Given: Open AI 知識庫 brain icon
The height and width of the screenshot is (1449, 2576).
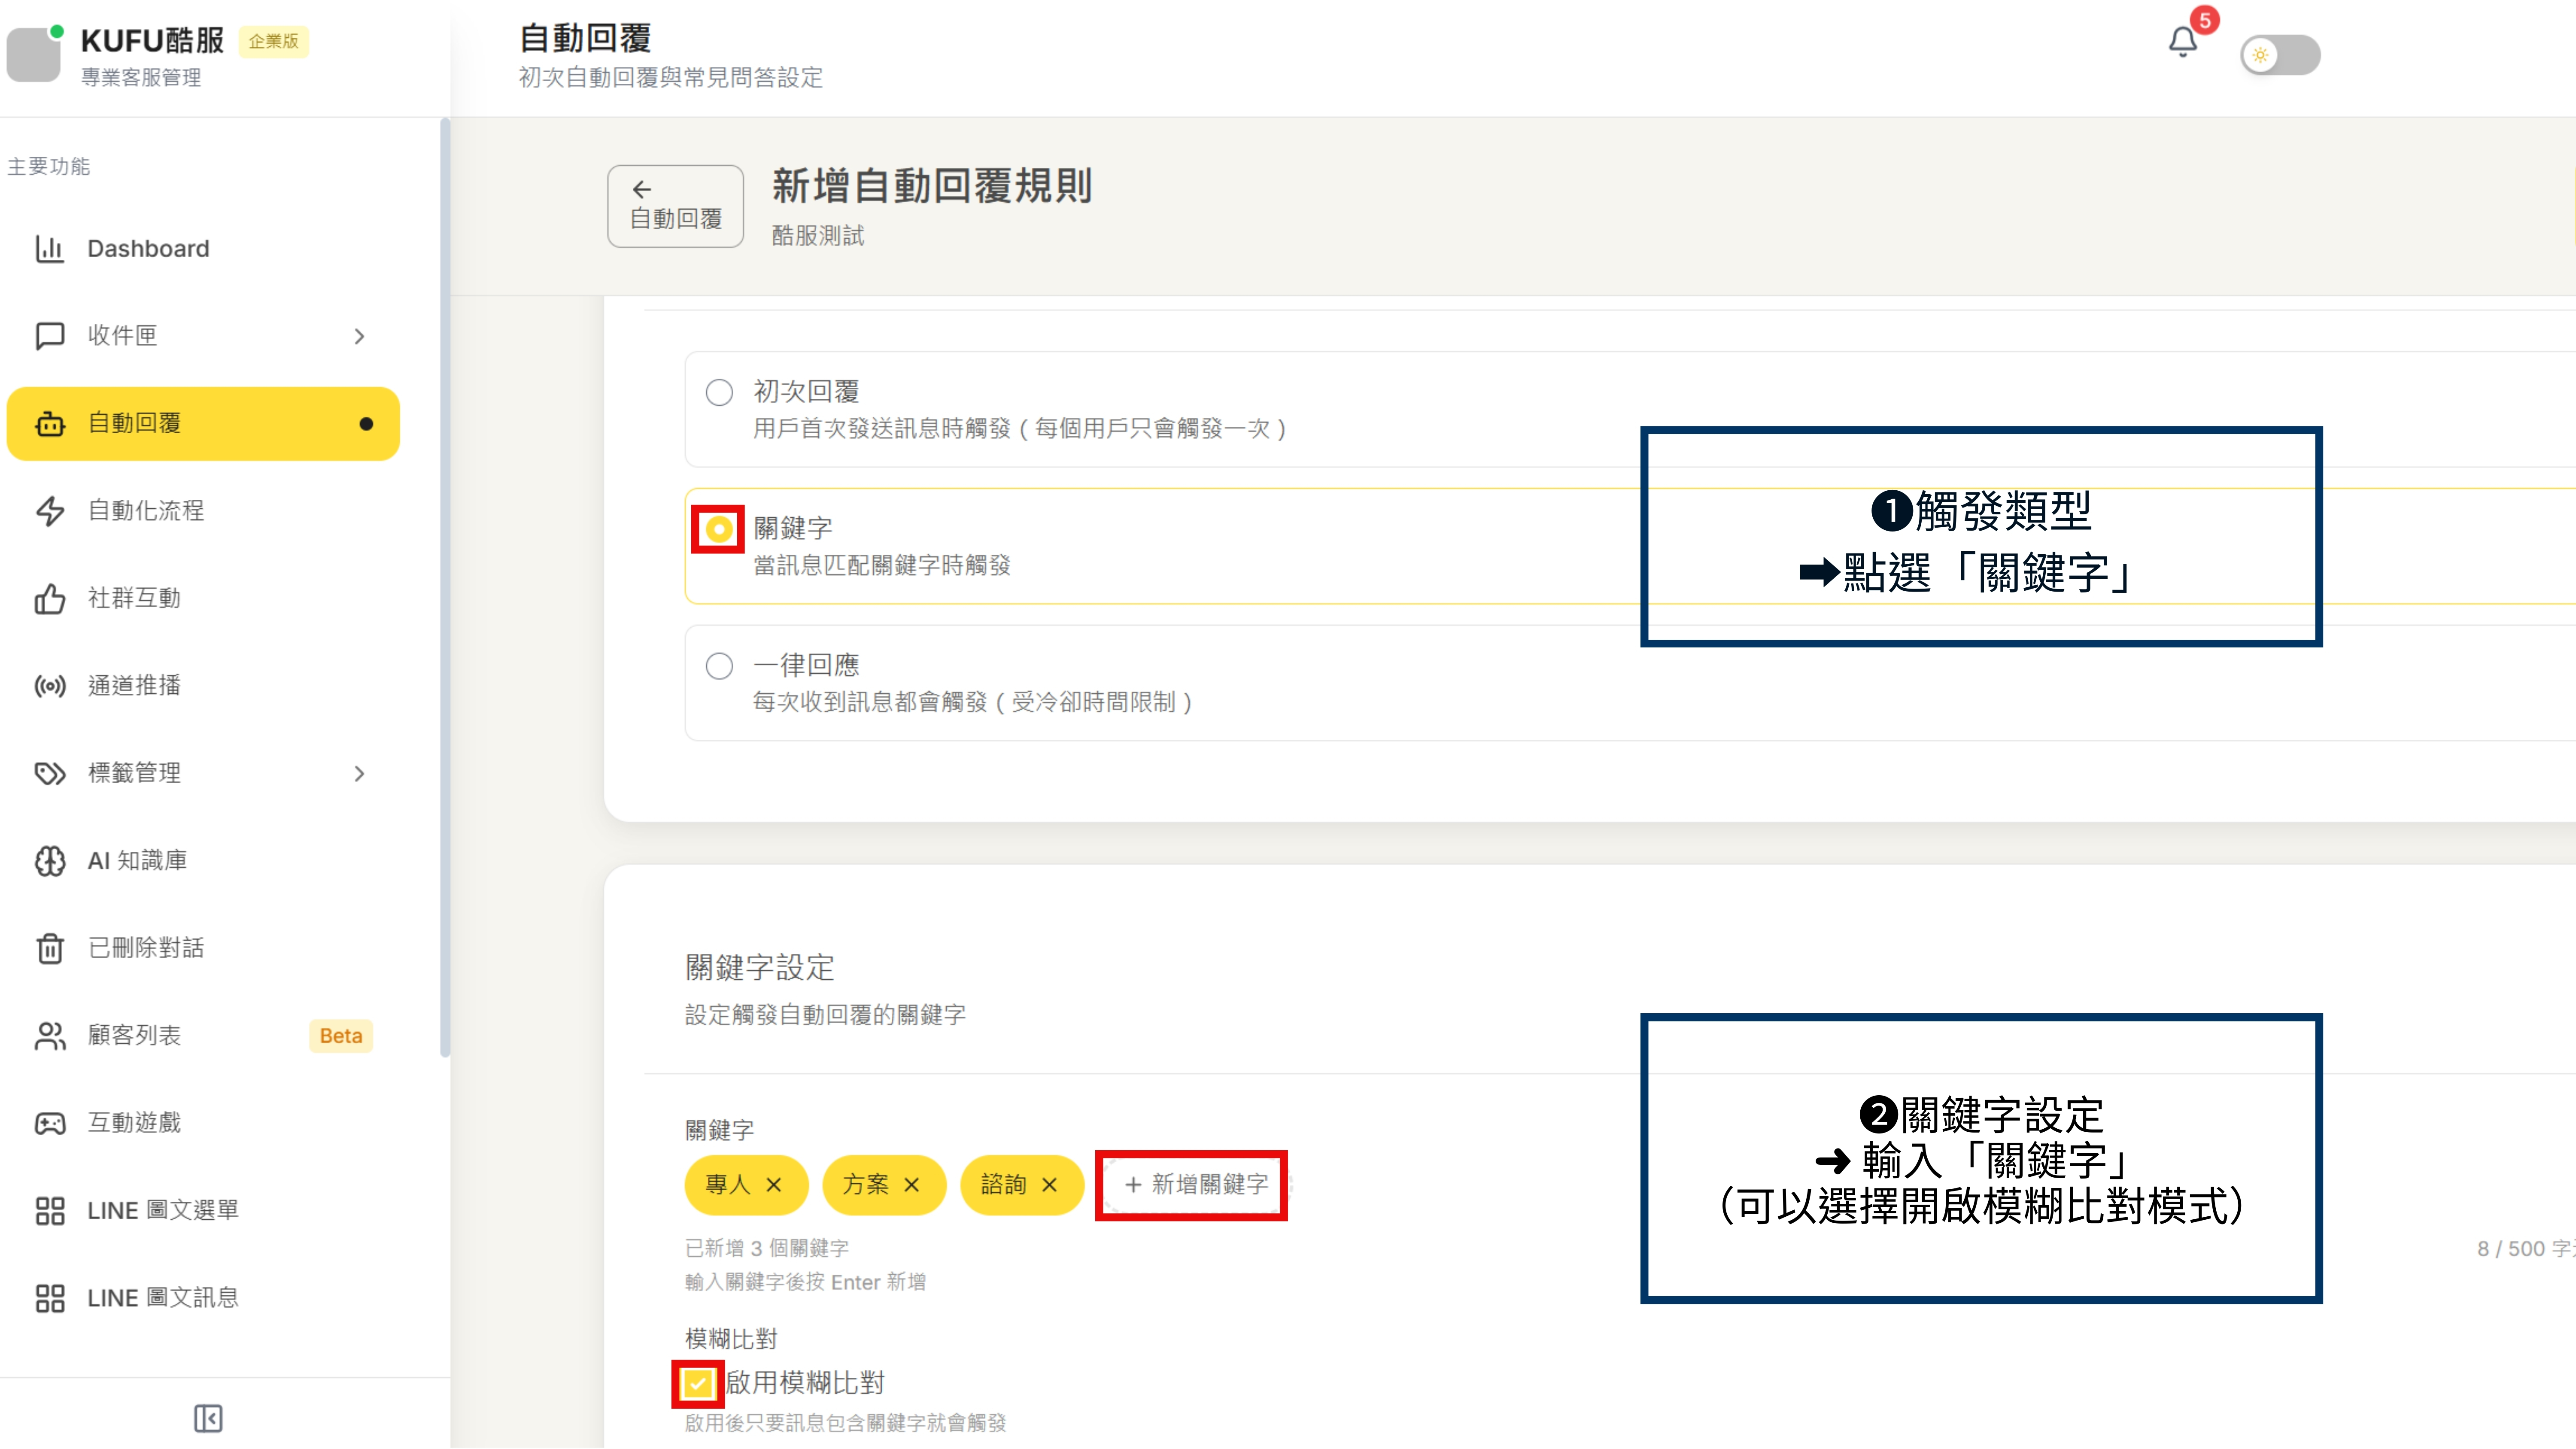Looking at the screenshot, I should pyautogui.click(x=49, y=860).
